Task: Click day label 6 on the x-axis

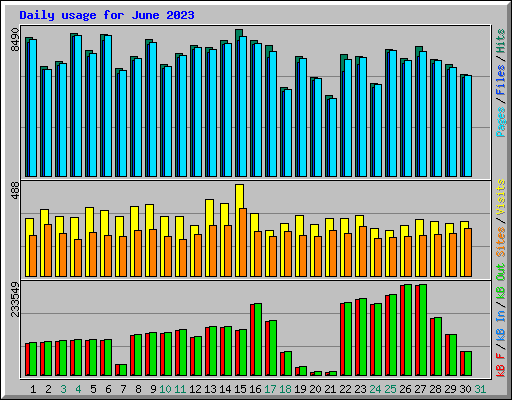Action: tap(108, 389)
